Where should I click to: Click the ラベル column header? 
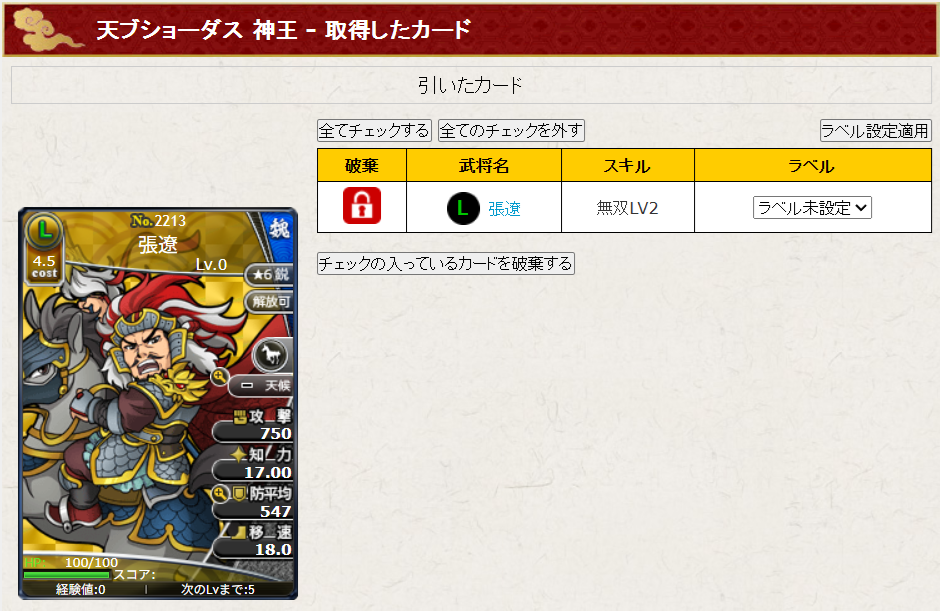click(812, 165)
